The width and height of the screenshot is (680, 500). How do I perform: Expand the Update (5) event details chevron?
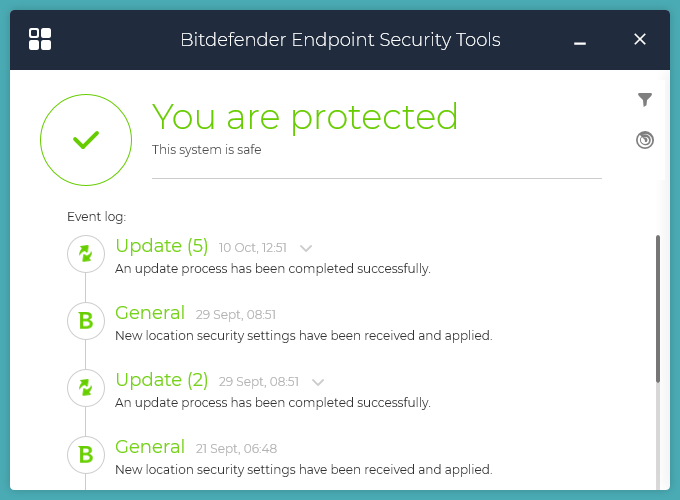(x=306, y=248)
